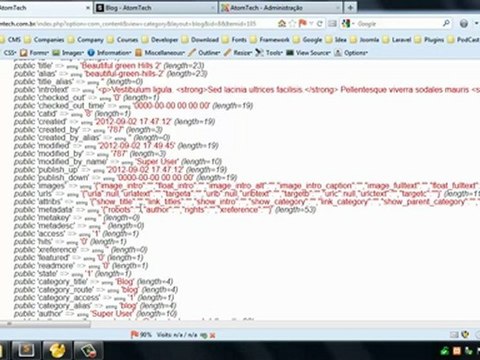Open the Laravel bookmarks folder

pos(397,40)
